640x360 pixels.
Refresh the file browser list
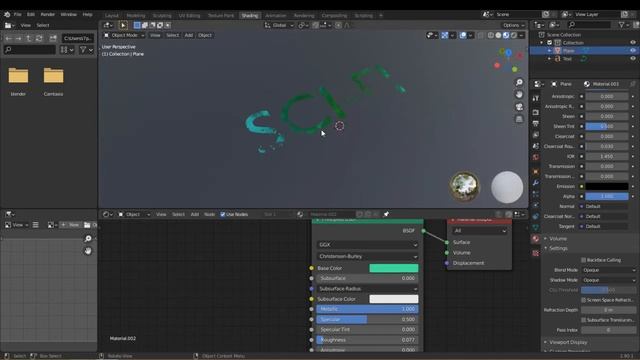(39, 38)
